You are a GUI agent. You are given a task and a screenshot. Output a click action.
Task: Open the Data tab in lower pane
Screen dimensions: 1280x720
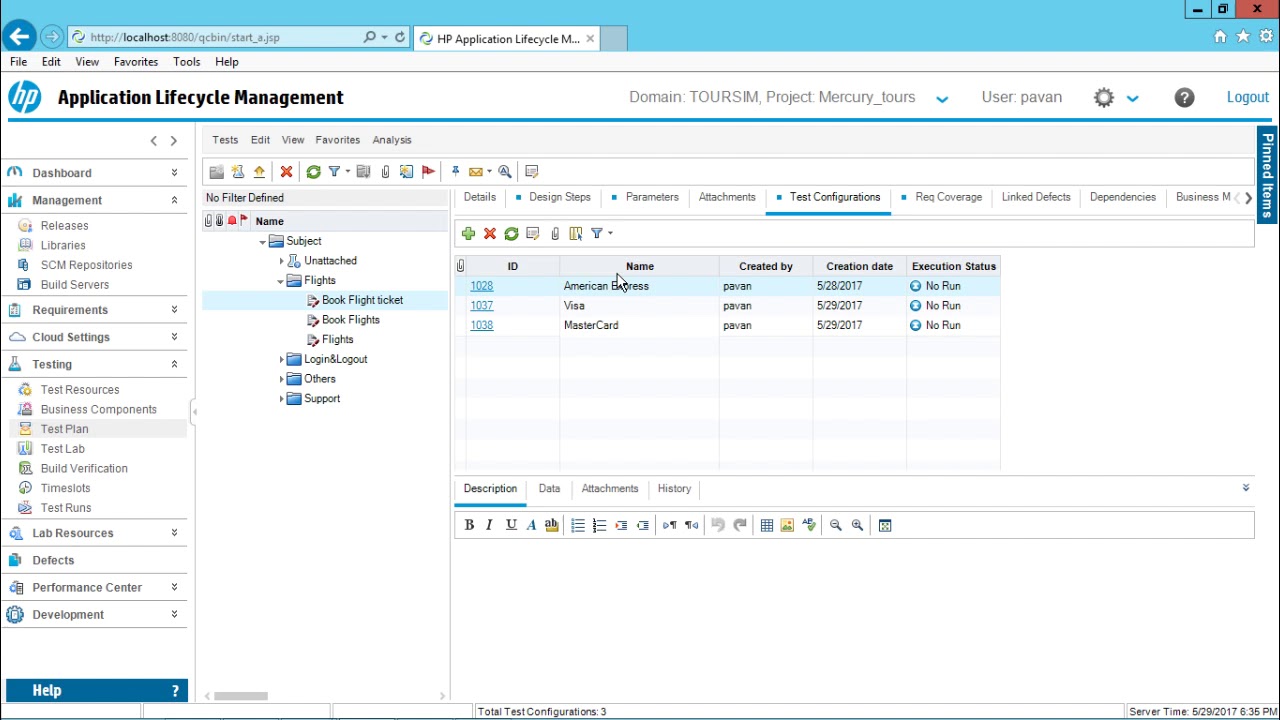549,489
